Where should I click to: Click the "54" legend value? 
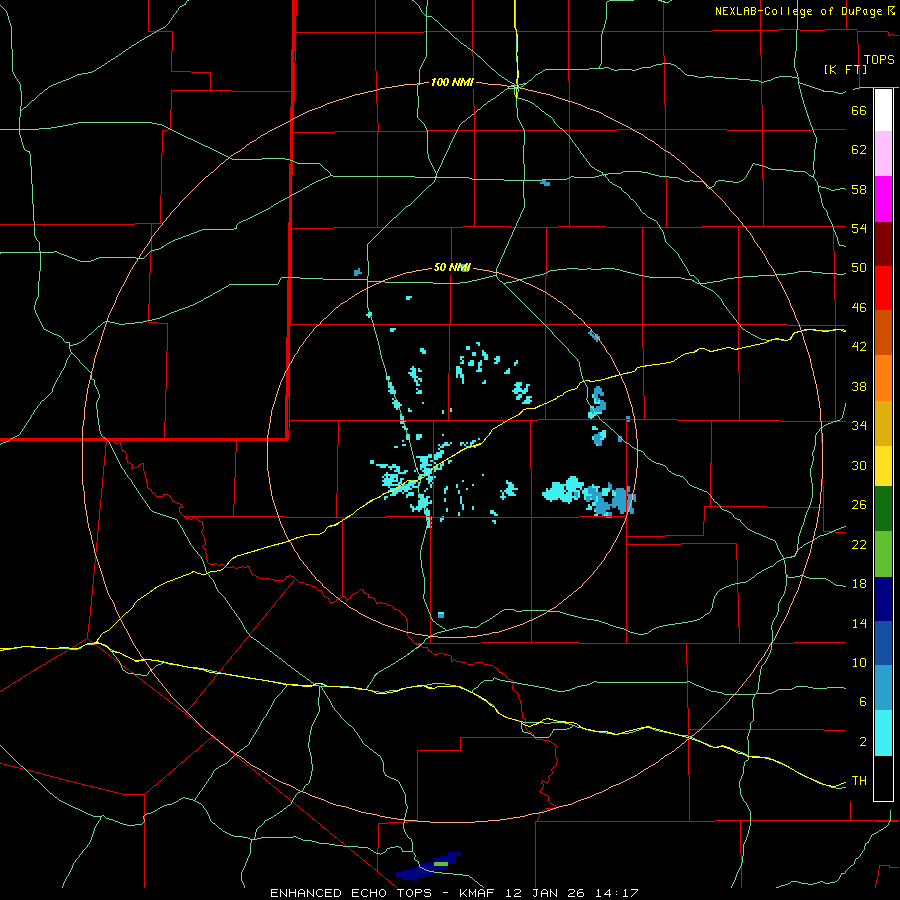(859, 228)
